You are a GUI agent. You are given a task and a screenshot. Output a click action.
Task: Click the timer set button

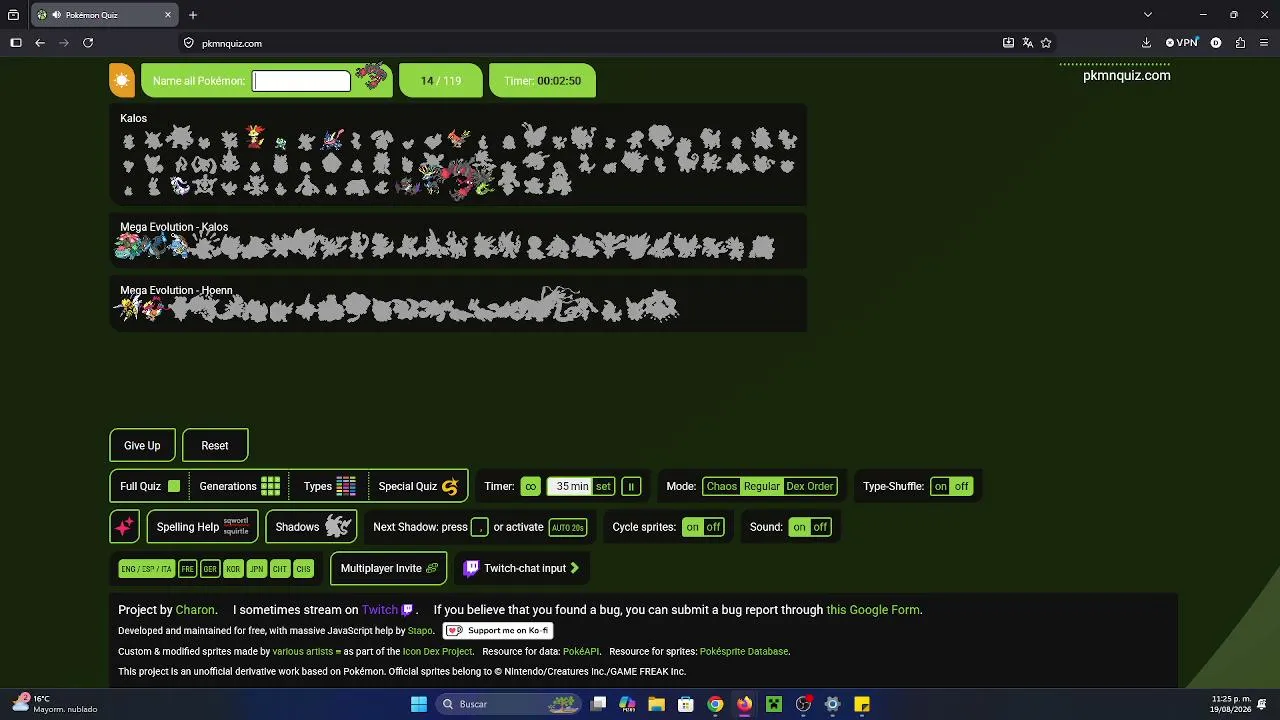click(603, 487)
